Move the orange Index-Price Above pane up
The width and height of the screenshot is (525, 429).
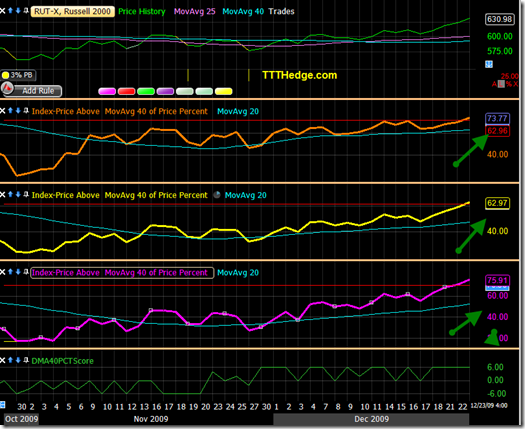(x=10, y=111)
